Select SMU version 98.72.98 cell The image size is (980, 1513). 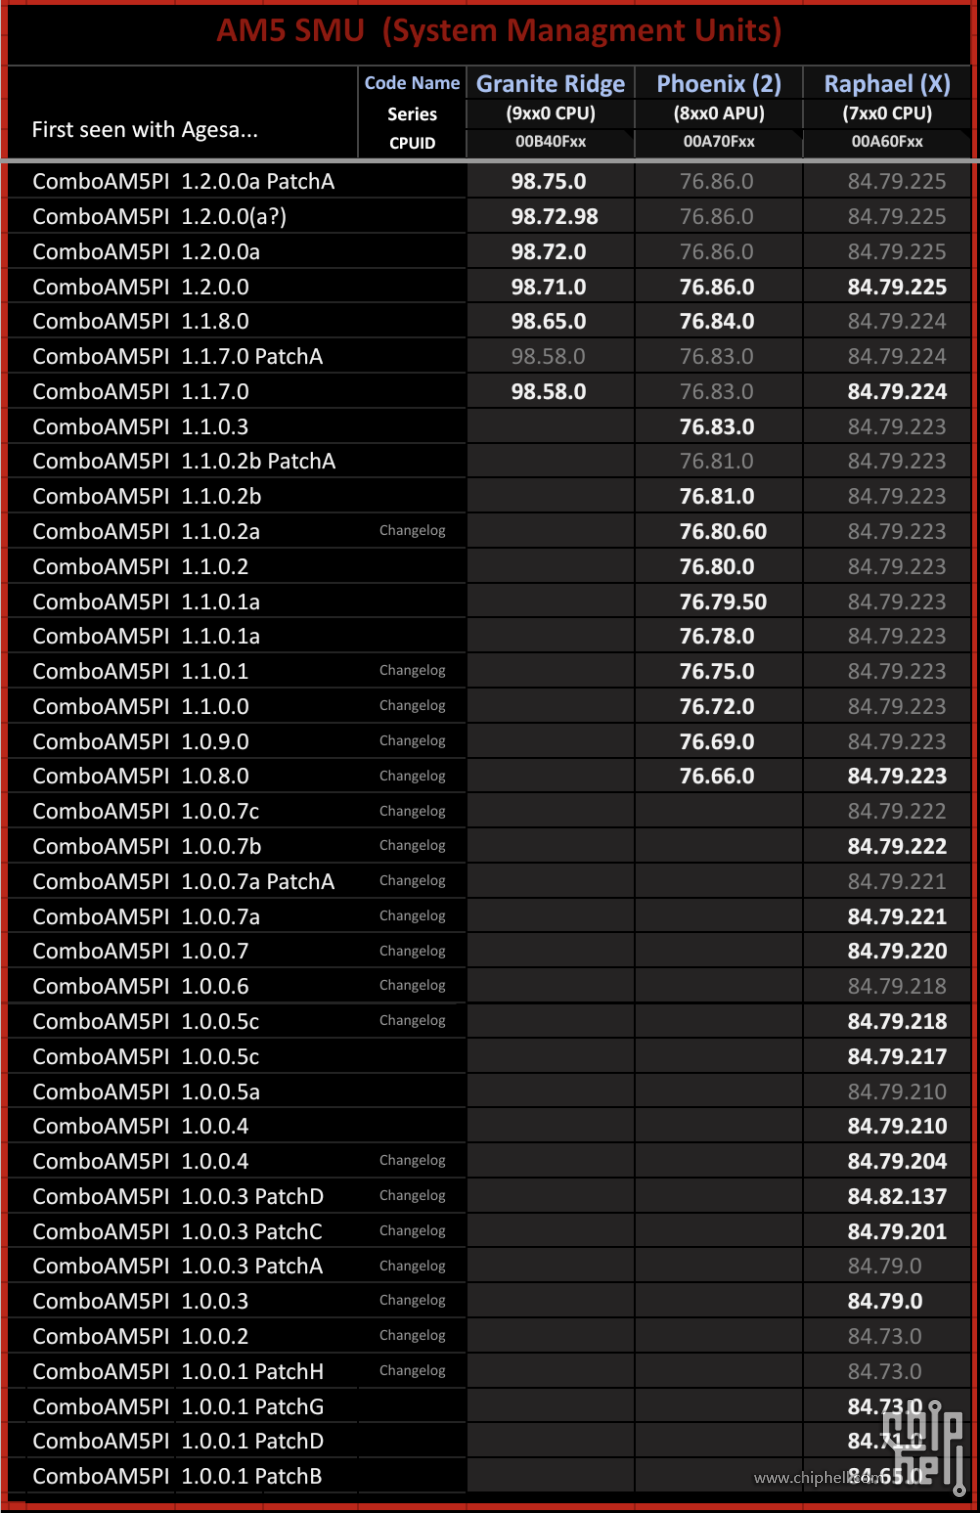[549, 217]
